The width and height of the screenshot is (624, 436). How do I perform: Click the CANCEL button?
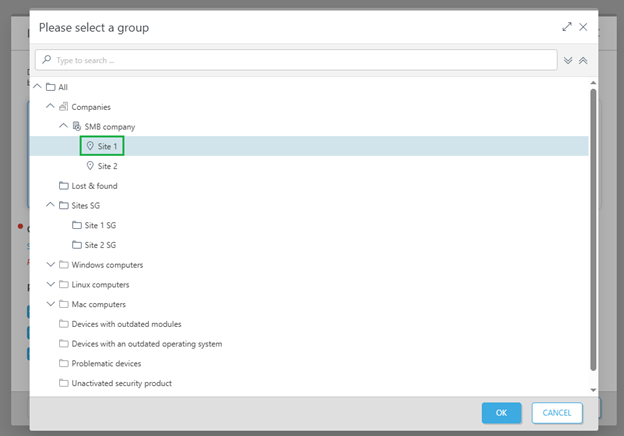(557, 412)
